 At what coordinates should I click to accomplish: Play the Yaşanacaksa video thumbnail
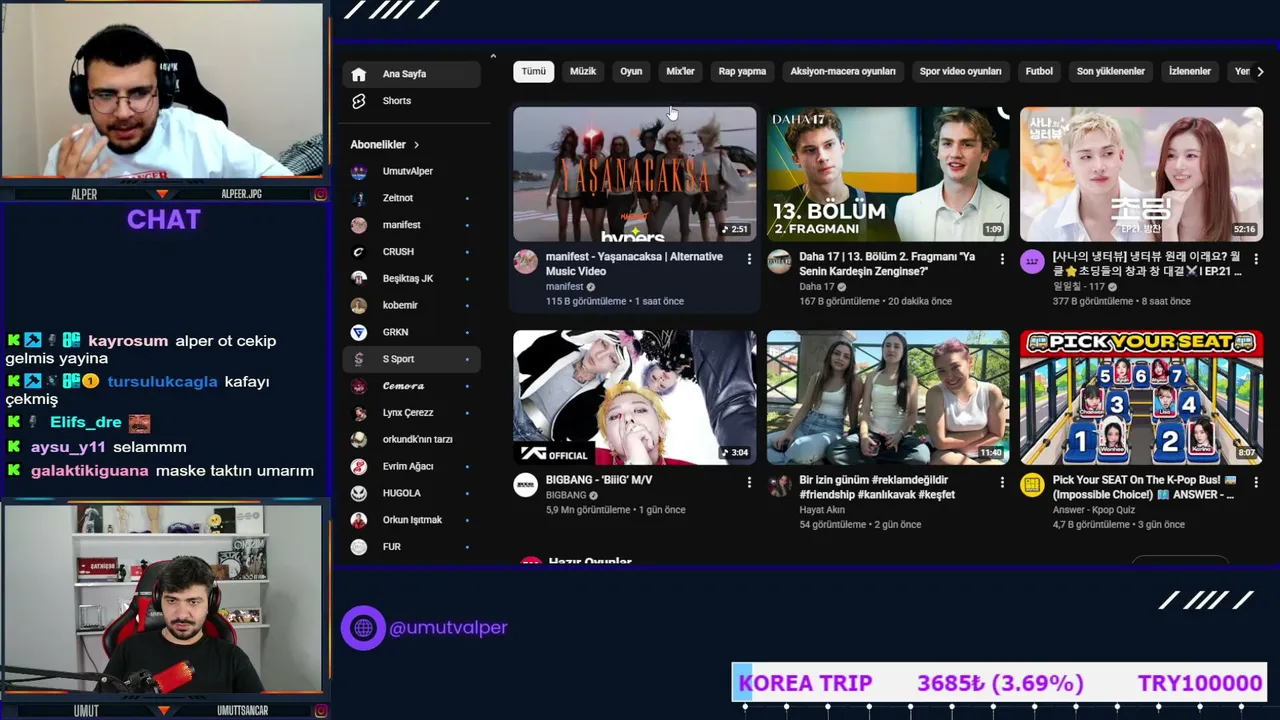coord(634,174)
